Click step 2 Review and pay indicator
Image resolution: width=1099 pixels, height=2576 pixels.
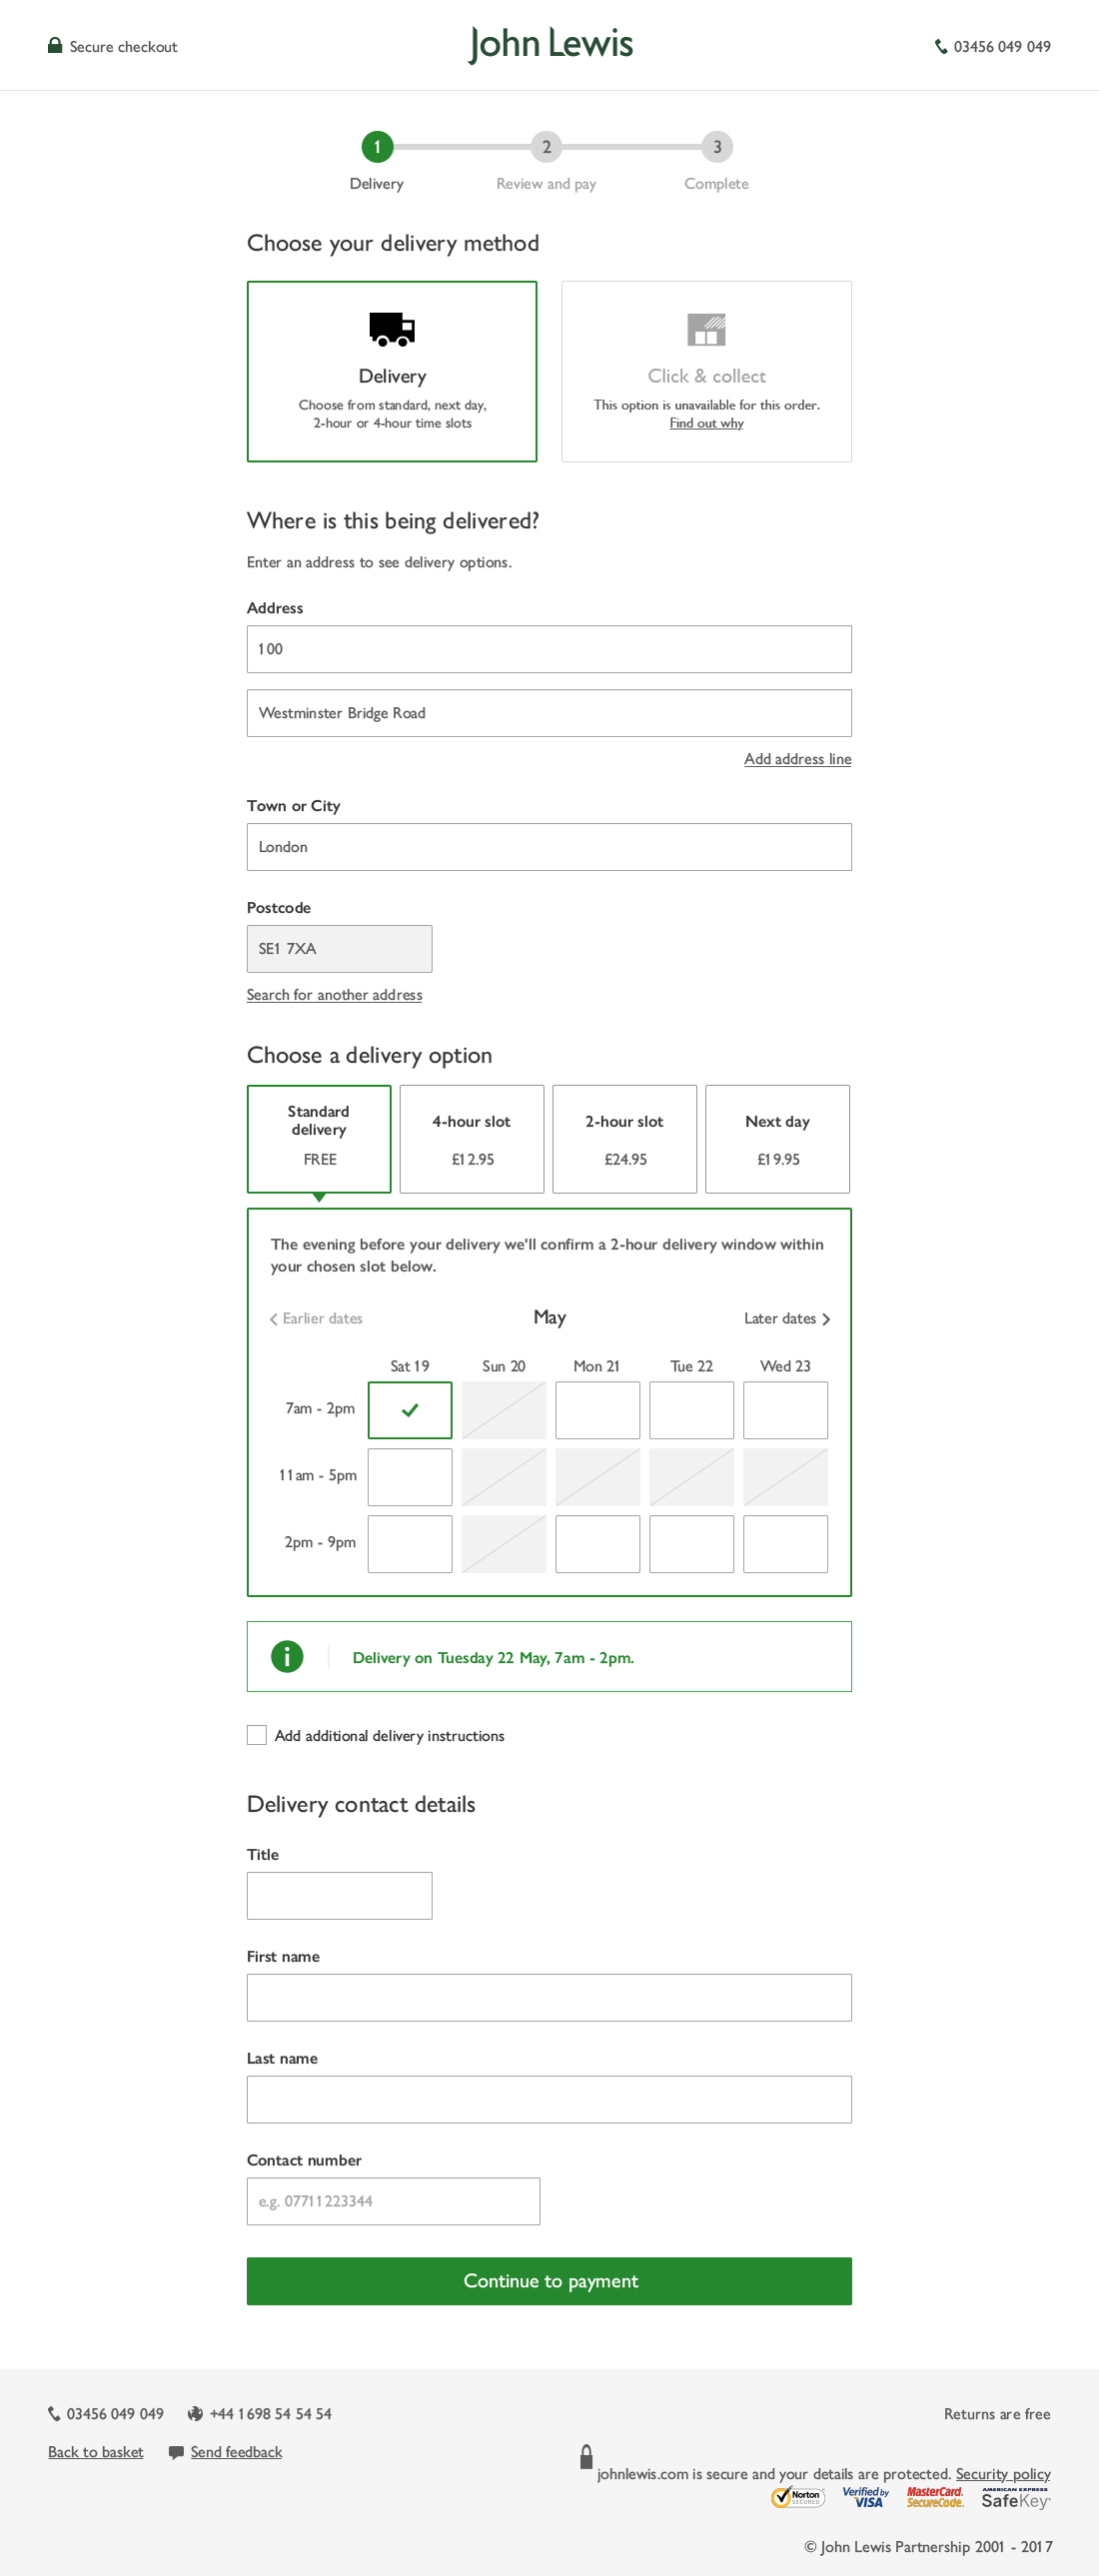click(546, 147)
